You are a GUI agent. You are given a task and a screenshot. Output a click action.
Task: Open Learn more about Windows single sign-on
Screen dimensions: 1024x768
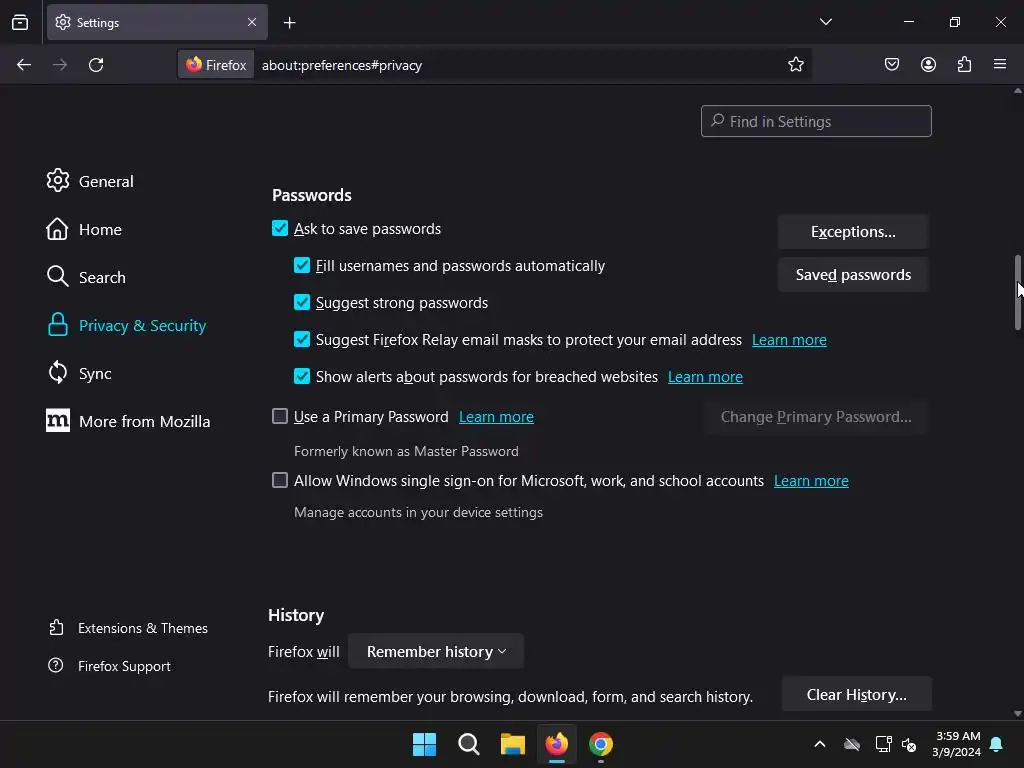coord(811,481)
